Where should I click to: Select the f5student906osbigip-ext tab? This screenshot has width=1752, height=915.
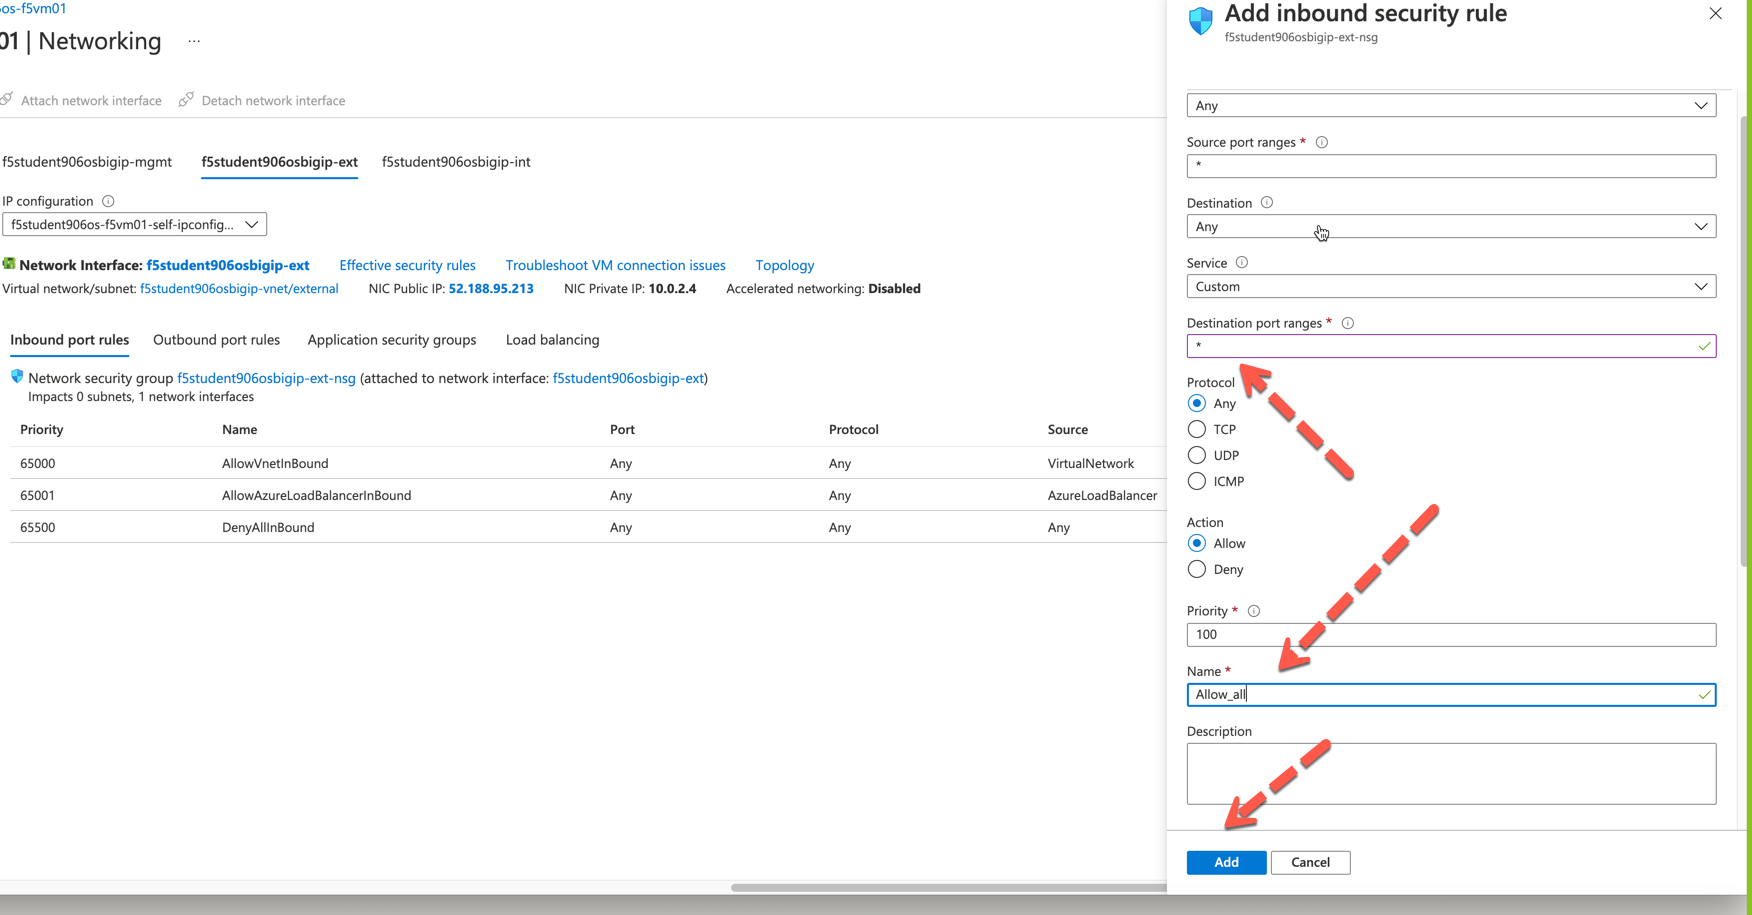point(279,162)
